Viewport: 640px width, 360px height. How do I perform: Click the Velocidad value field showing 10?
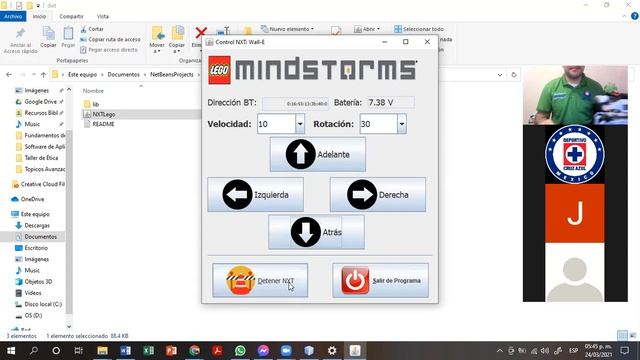click(x=276, y=124)
